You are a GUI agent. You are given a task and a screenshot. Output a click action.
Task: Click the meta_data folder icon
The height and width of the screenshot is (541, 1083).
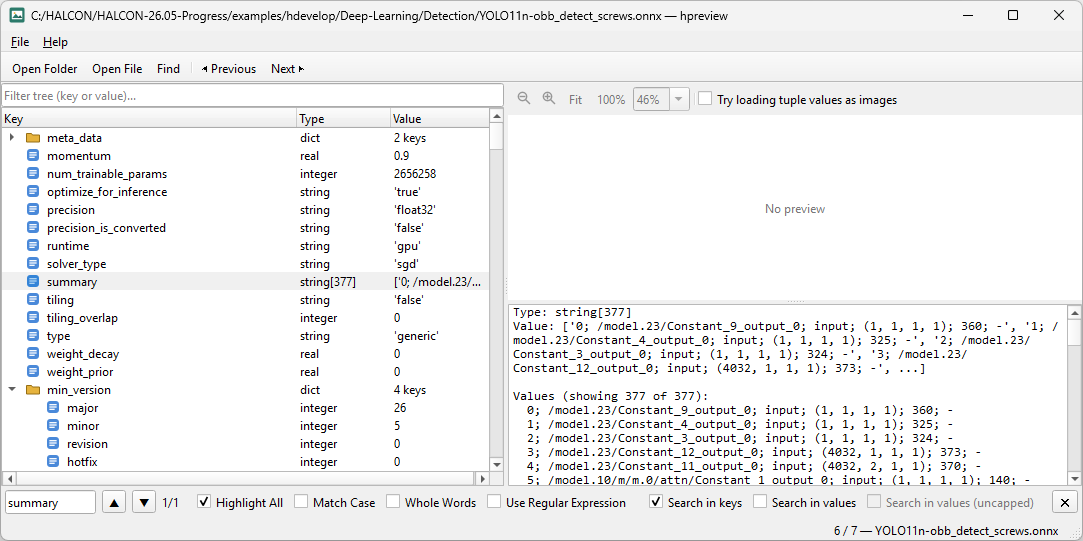33,138
